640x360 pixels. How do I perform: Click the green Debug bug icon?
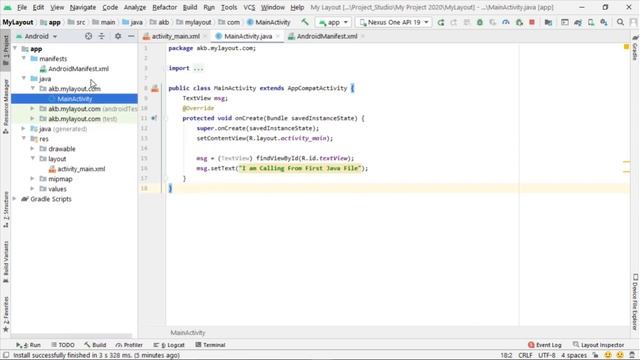pyautogui.click(x=480, y=22)
